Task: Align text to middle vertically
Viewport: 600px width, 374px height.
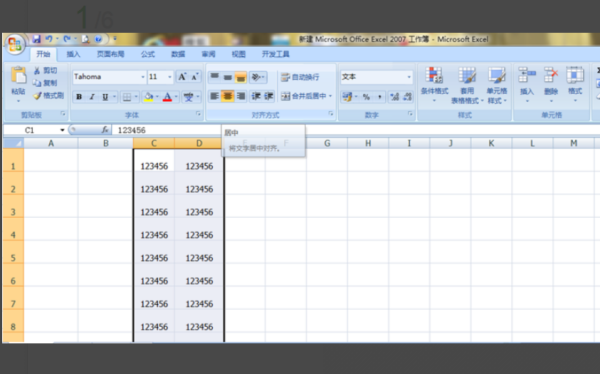Action: pyautogui.click(x=228, y=77)
